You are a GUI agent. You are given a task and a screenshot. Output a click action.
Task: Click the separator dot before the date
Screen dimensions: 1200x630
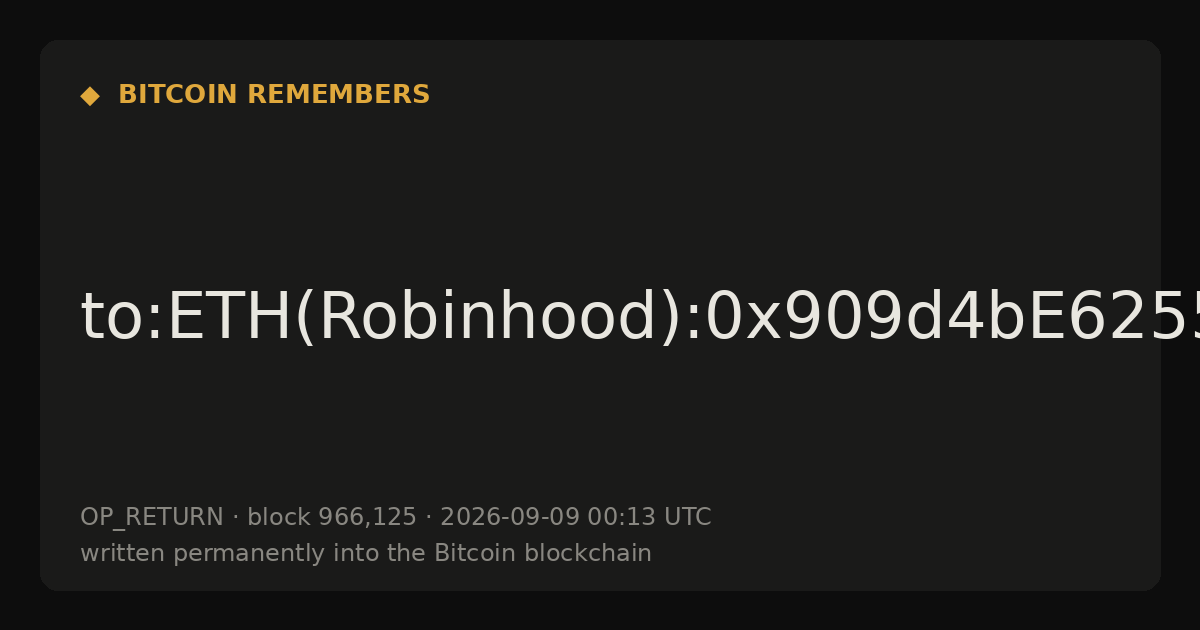point(429,518)
